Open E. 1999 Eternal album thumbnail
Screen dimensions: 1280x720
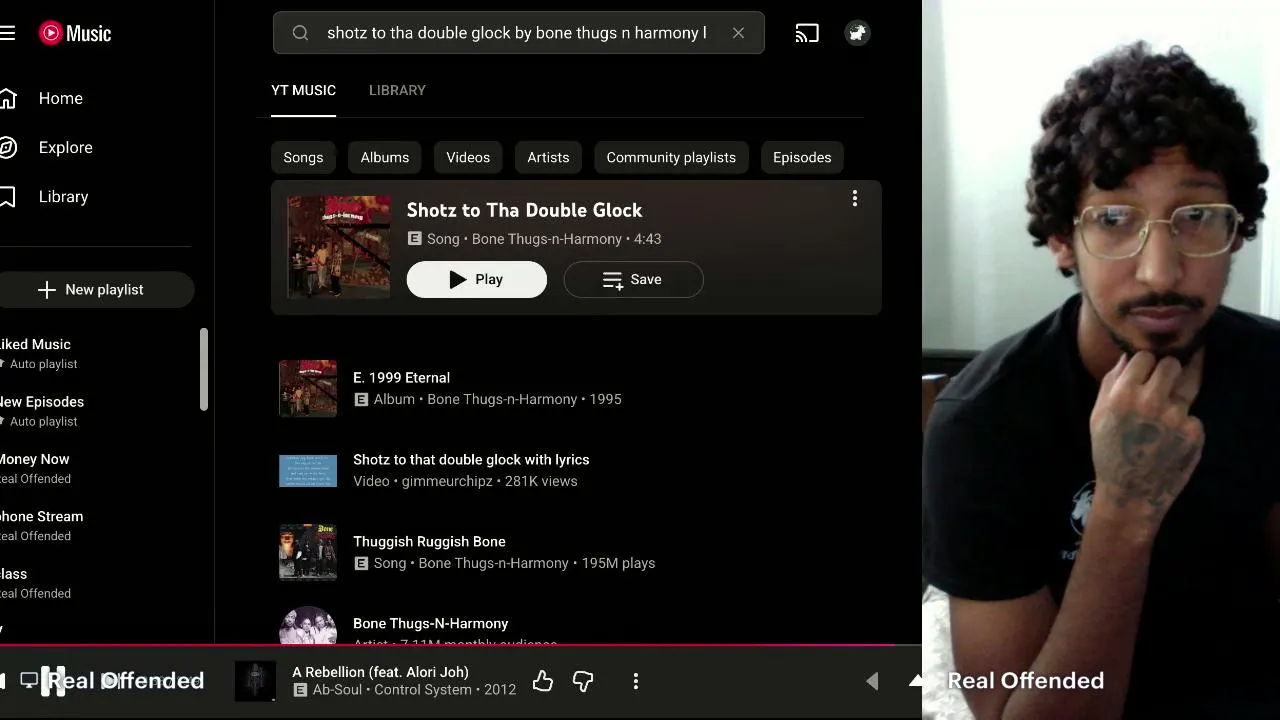coord(308,388)
